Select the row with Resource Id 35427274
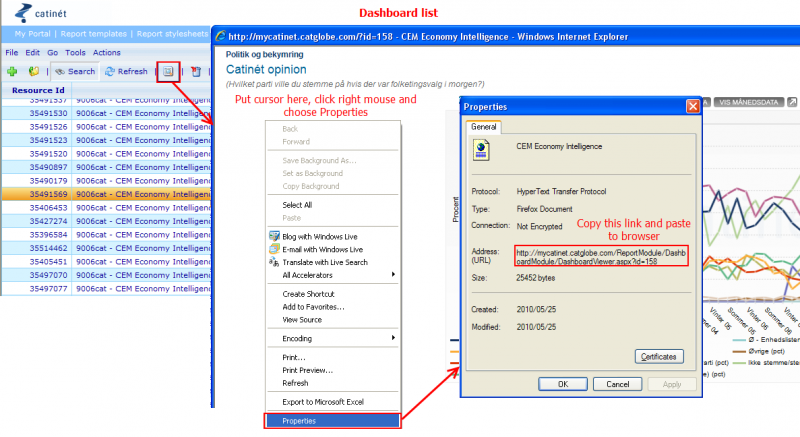The height and width of the screenshot is (437, 800). tap(106, 221)
